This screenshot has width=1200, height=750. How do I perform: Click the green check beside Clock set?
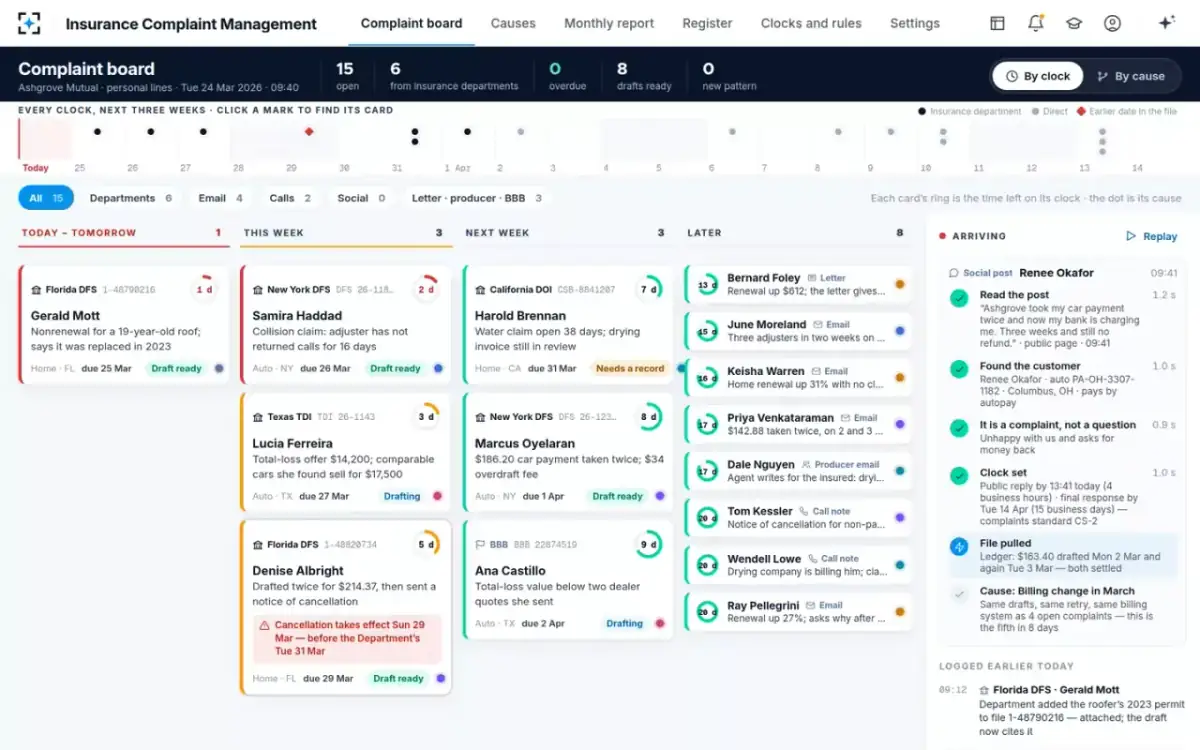click(x=959, y=476)
